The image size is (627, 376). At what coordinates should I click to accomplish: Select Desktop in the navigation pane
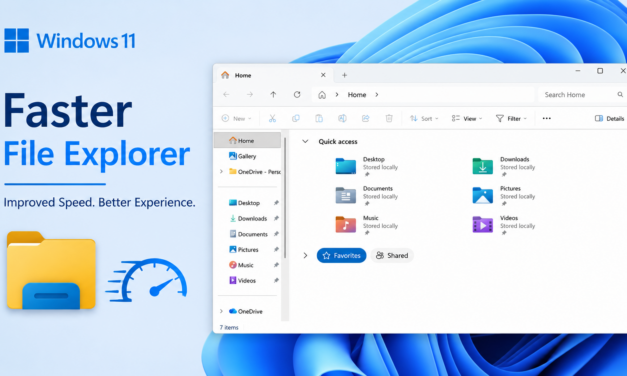[244, 203]
